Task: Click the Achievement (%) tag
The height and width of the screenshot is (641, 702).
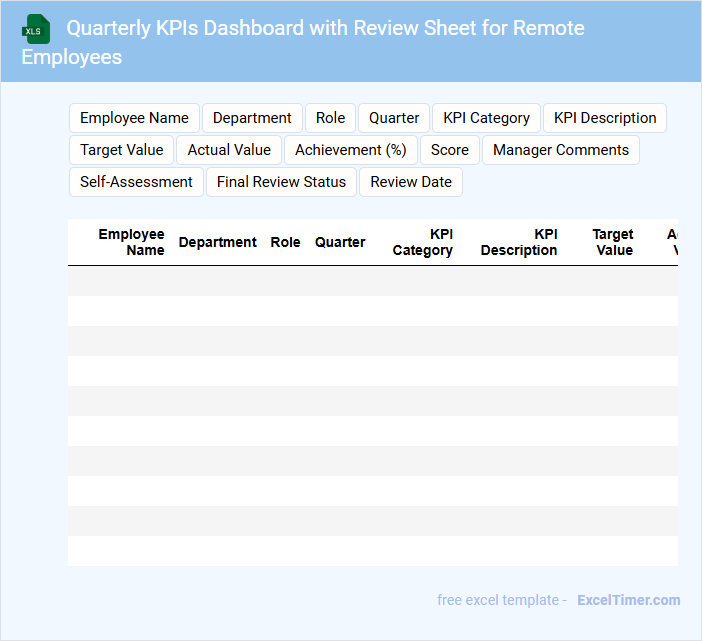Action: pos(350,150)
